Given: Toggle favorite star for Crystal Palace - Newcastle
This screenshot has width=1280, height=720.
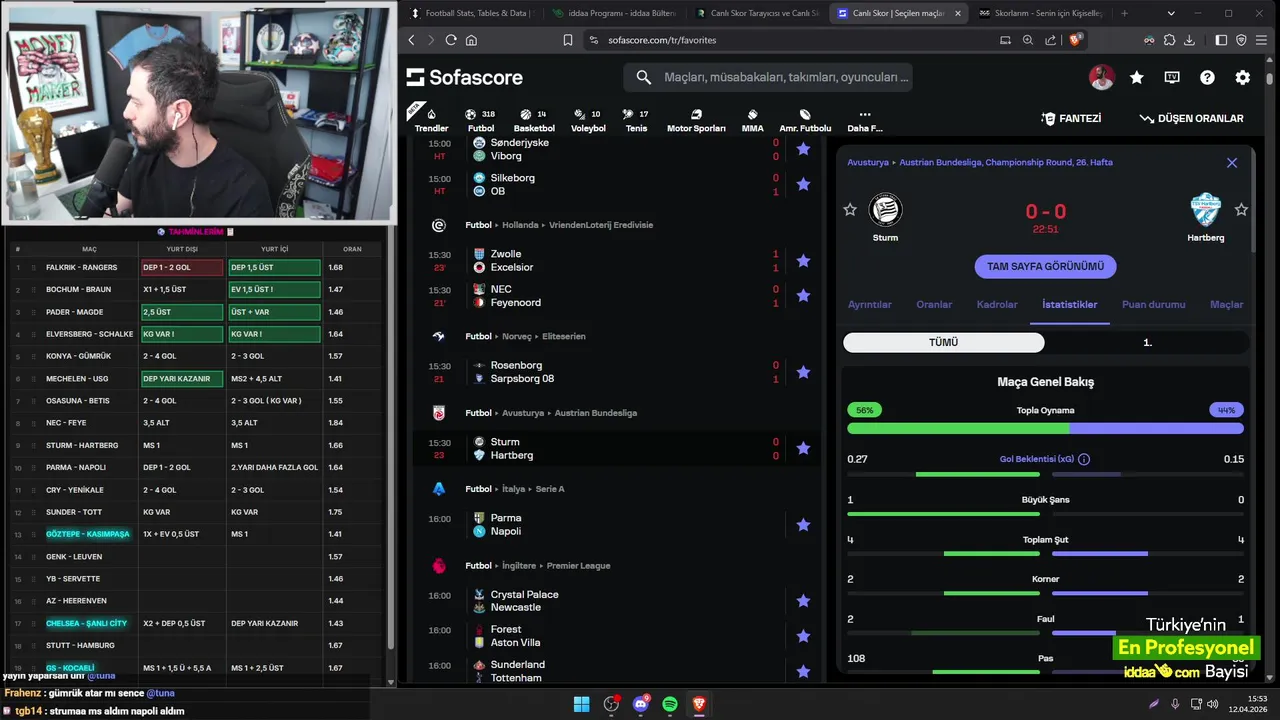Looking at the screenshot, I should click(x=803, y=601).
